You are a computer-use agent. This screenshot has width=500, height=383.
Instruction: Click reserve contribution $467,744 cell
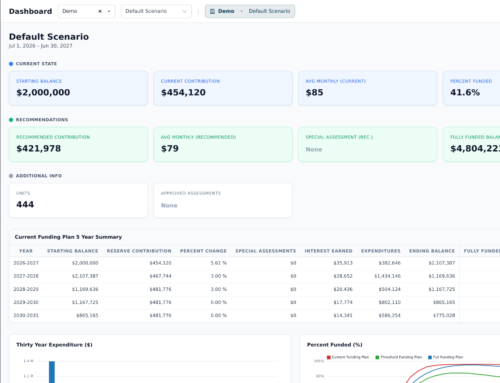point(160,276)
